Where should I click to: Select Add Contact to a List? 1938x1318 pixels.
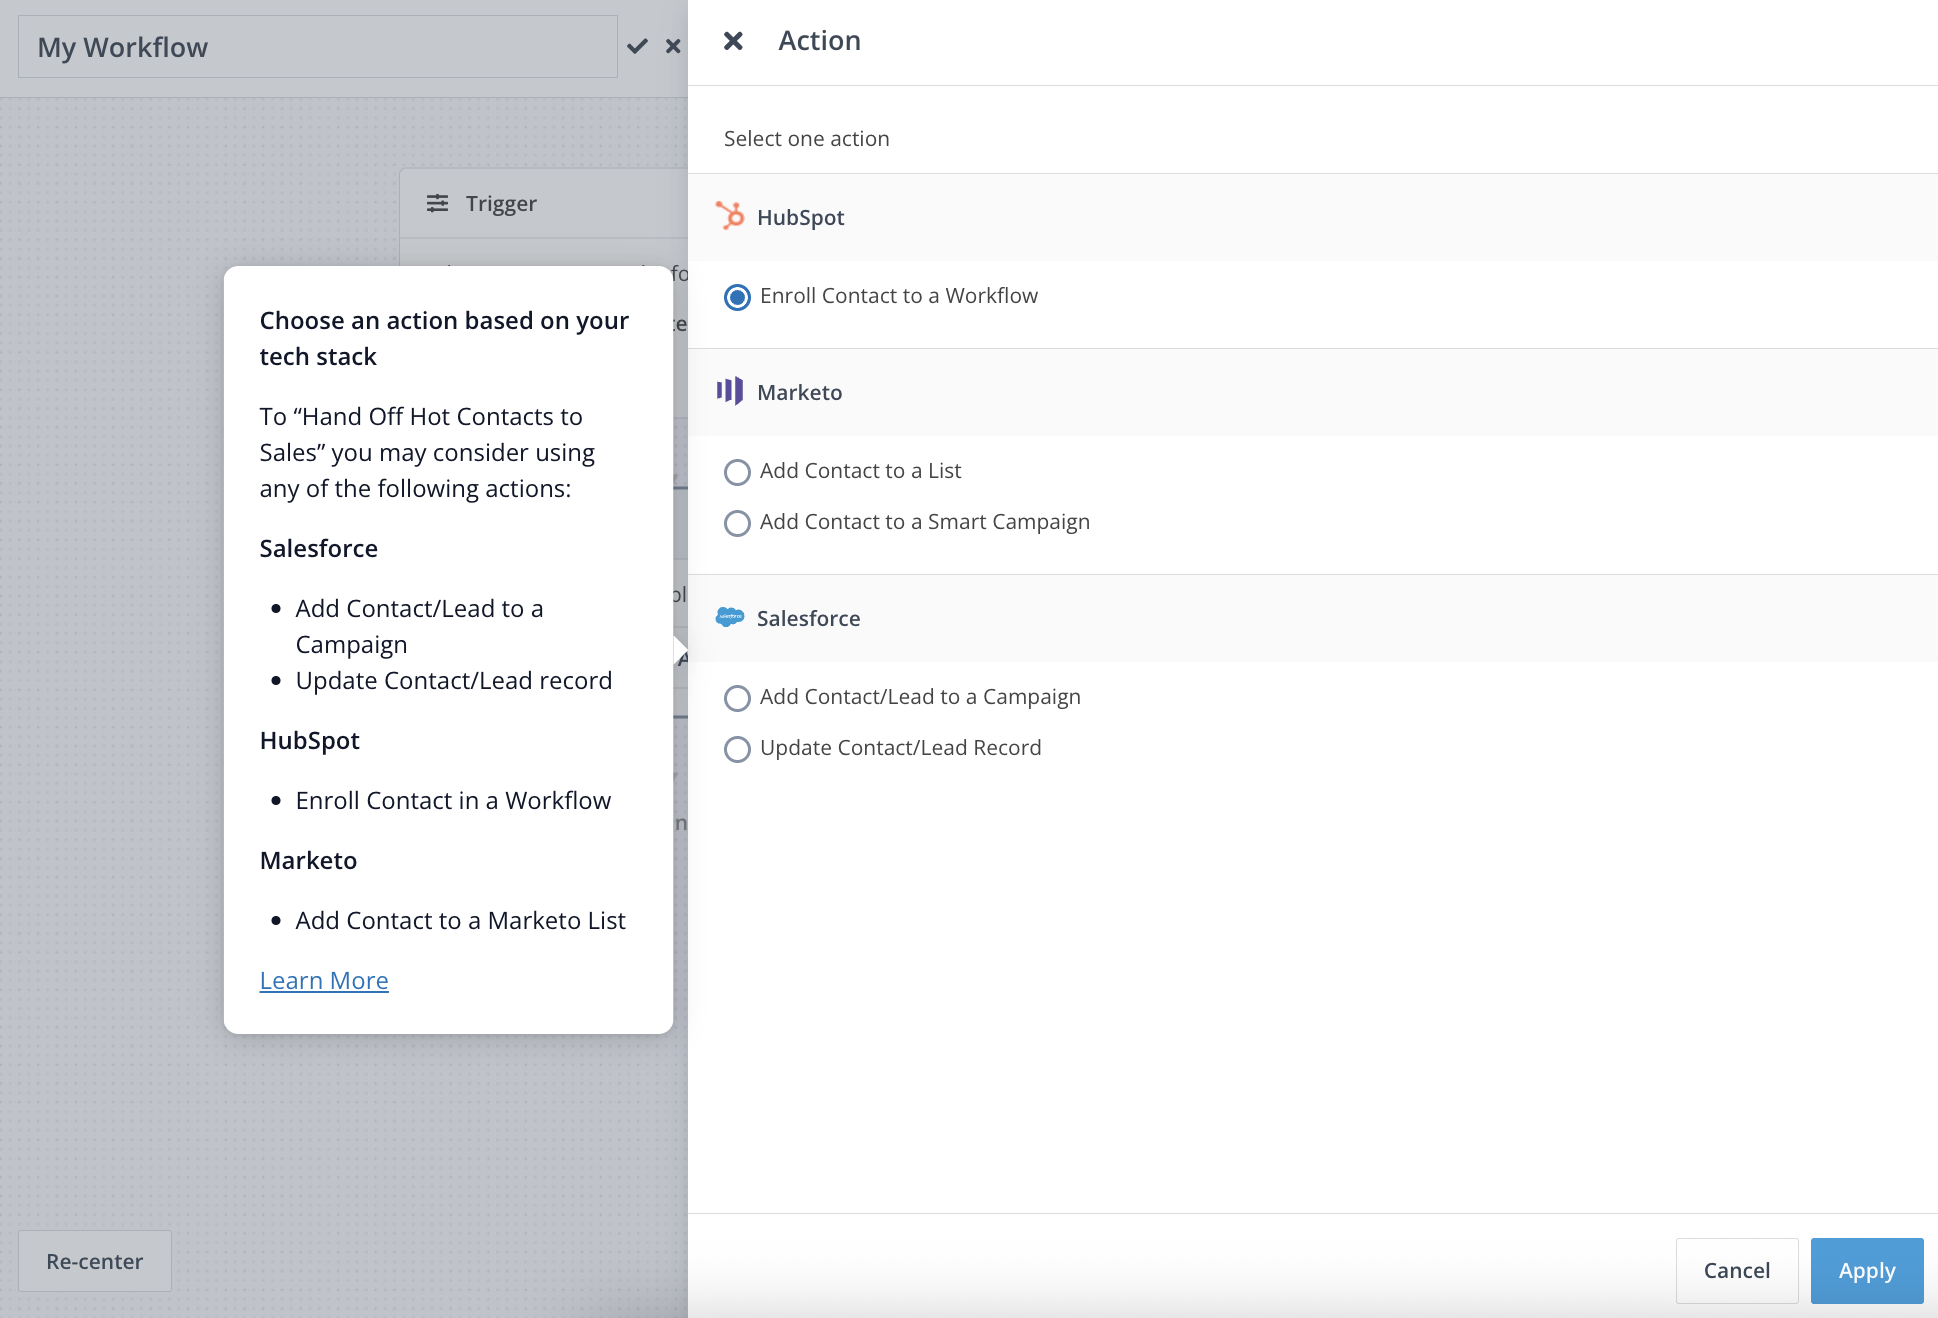click(x=738, y=472)
